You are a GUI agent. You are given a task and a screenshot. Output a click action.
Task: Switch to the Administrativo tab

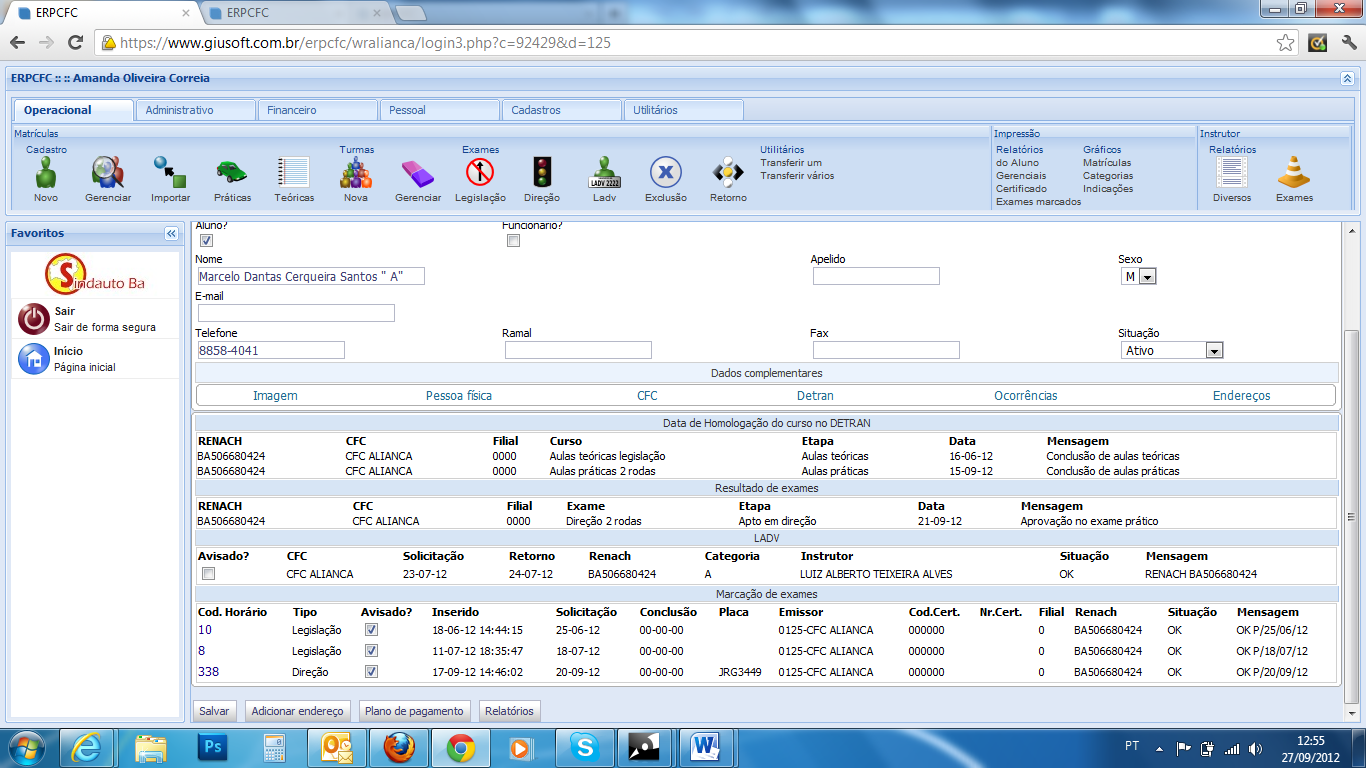point(195,110)
